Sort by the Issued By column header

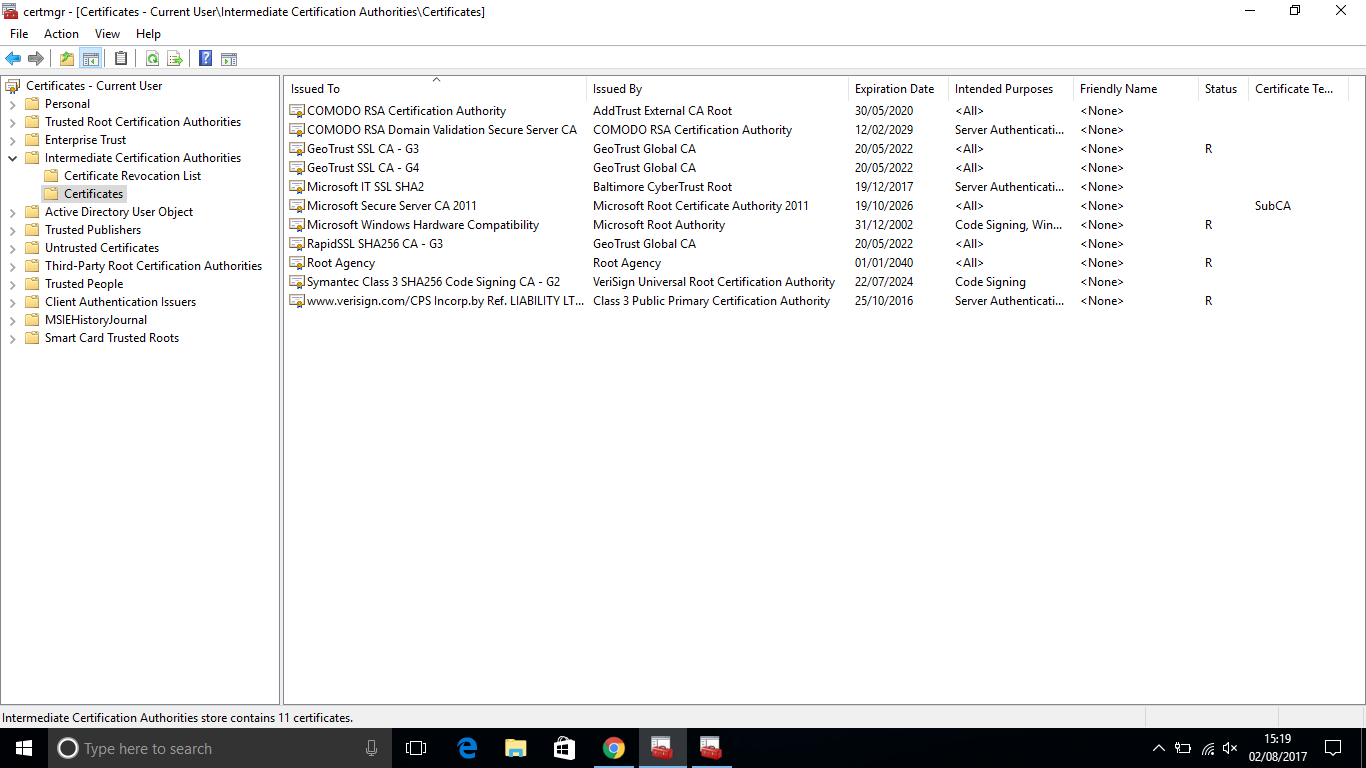[717, 89]
